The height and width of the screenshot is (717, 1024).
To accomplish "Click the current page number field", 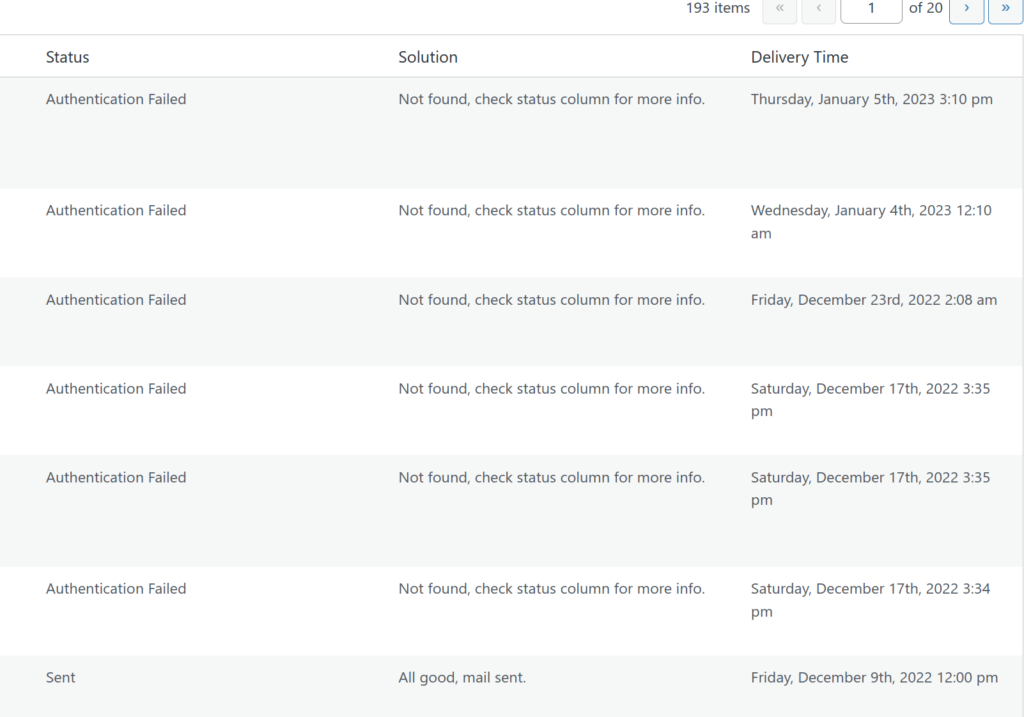I will 871,9.
